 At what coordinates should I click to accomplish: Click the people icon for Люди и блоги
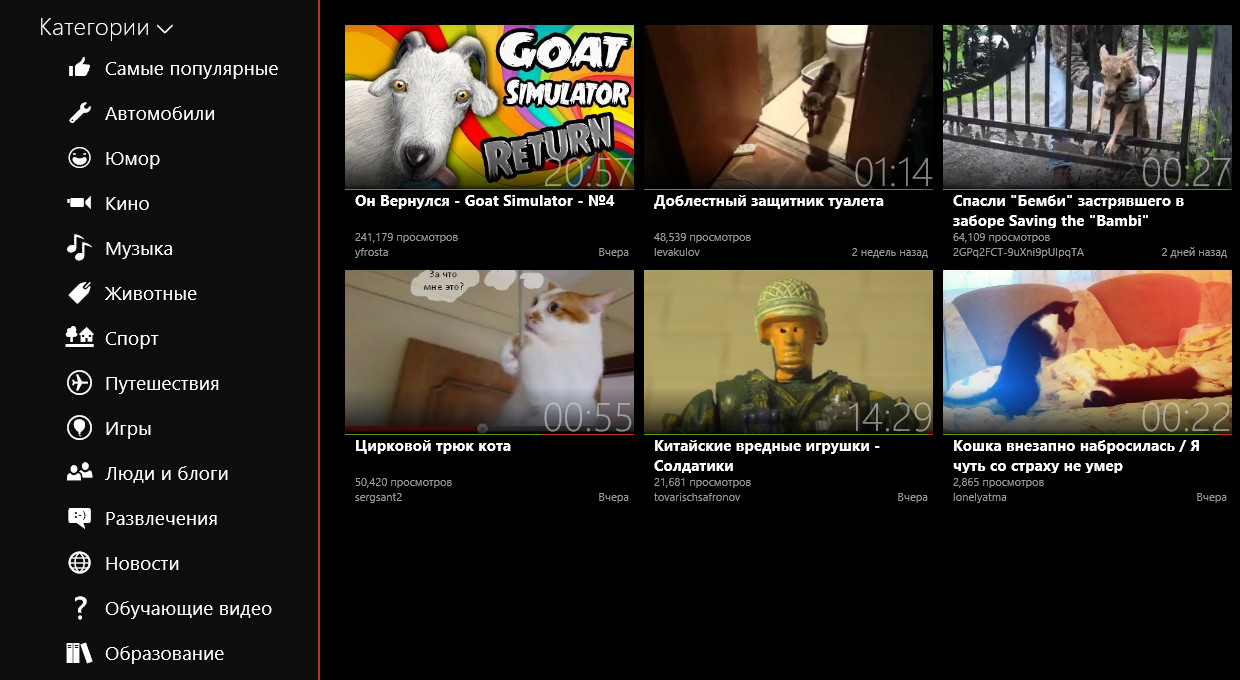[x=79, y=472]
